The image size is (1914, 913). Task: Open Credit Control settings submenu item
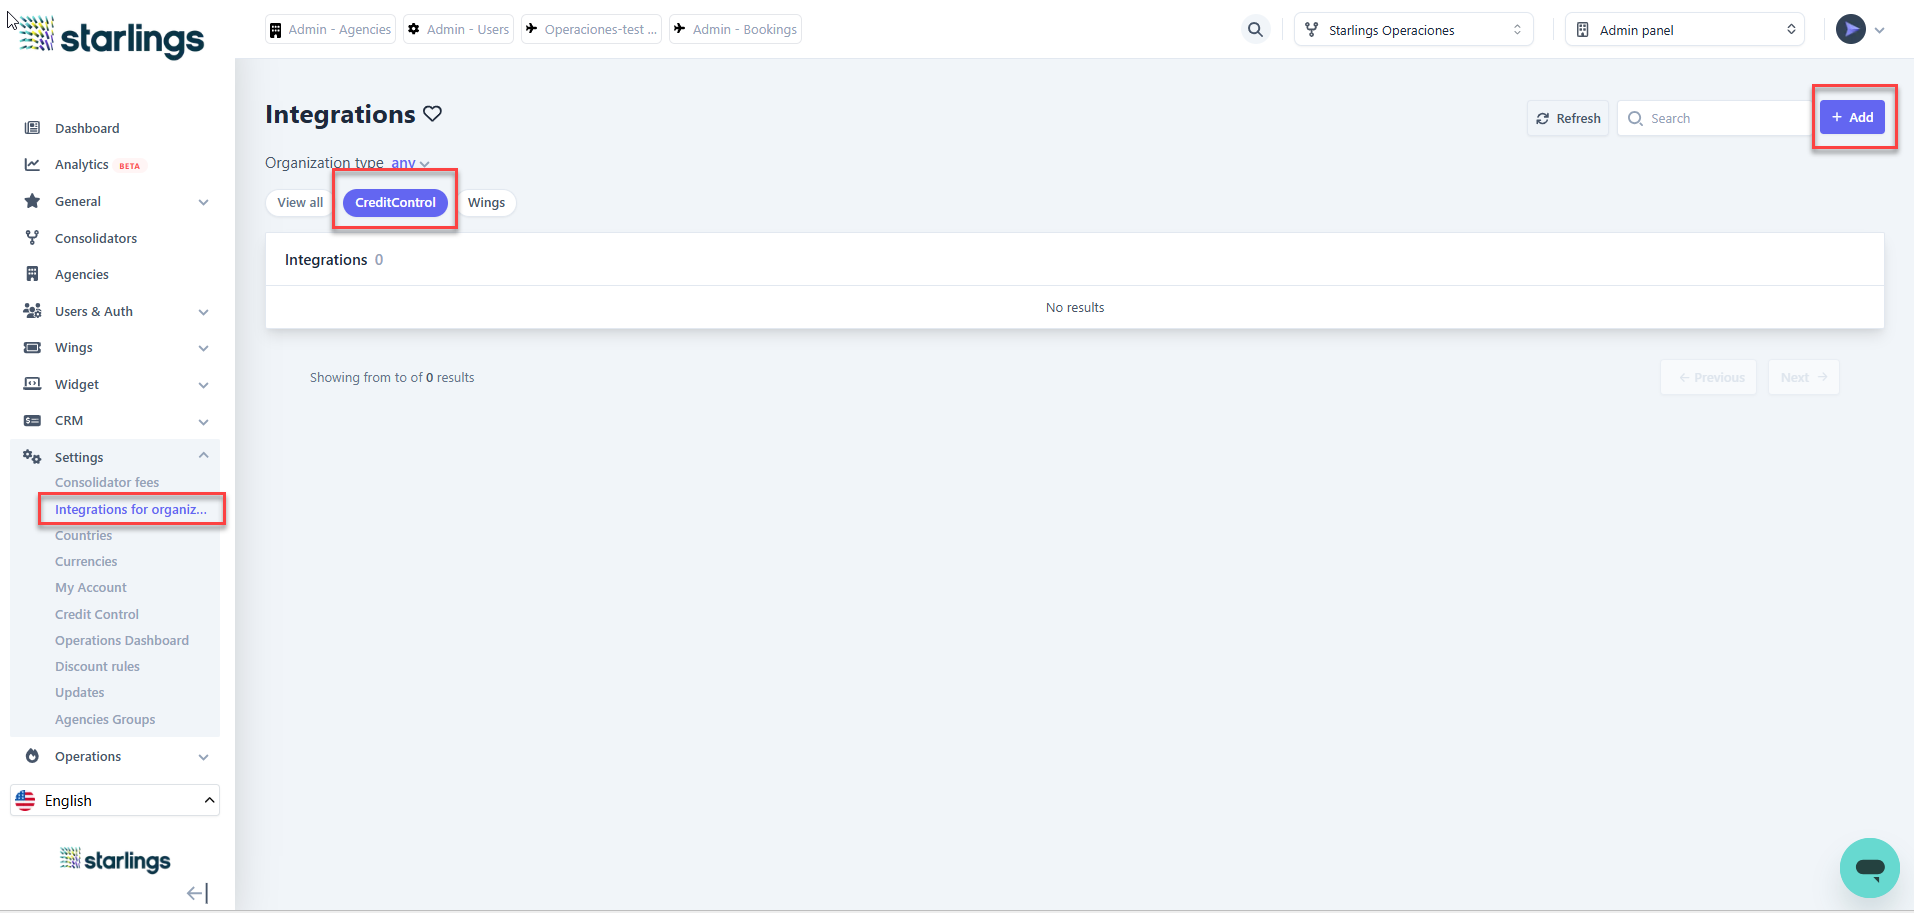(x=97, y=615)
